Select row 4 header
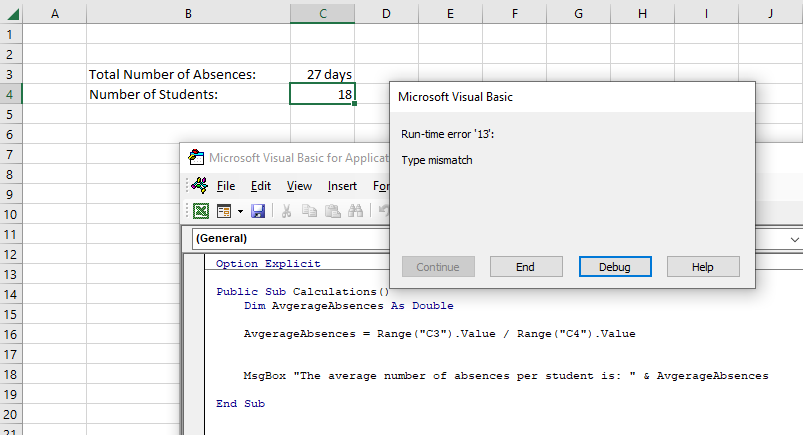 coord(10,94)
